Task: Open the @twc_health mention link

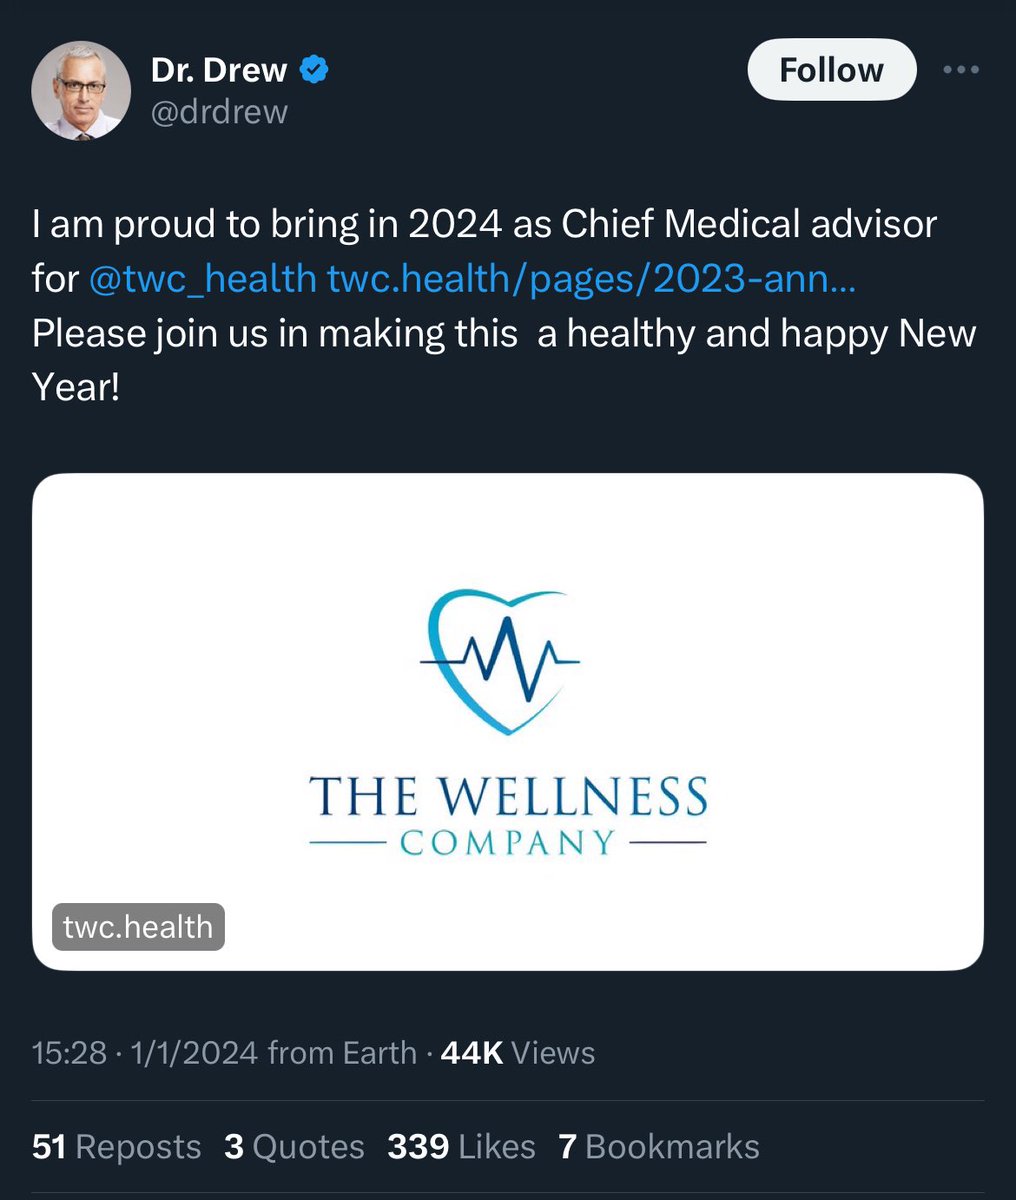Action: (203, 278)
